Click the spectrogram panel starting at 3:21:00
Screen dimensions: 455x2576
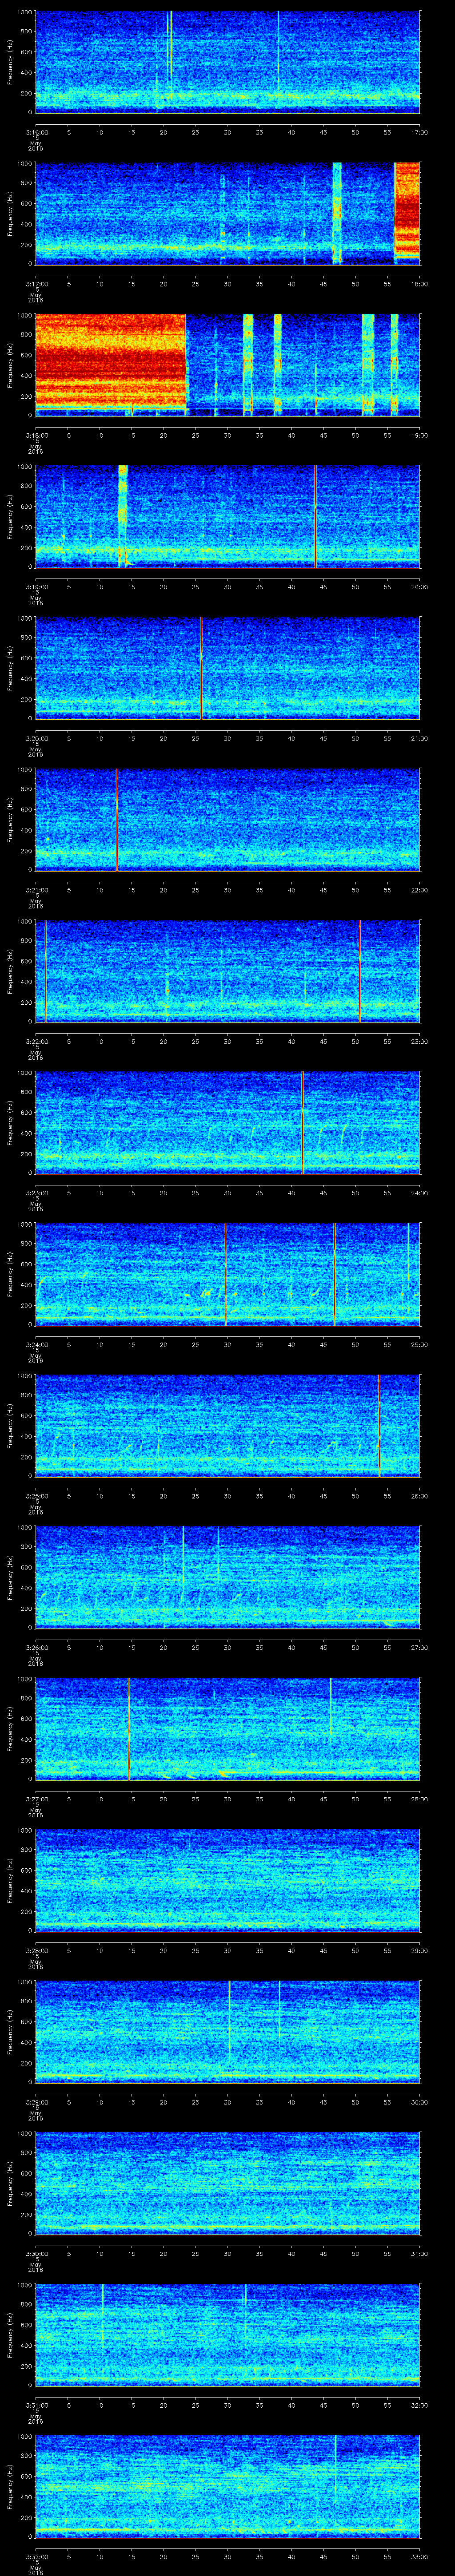228,819
